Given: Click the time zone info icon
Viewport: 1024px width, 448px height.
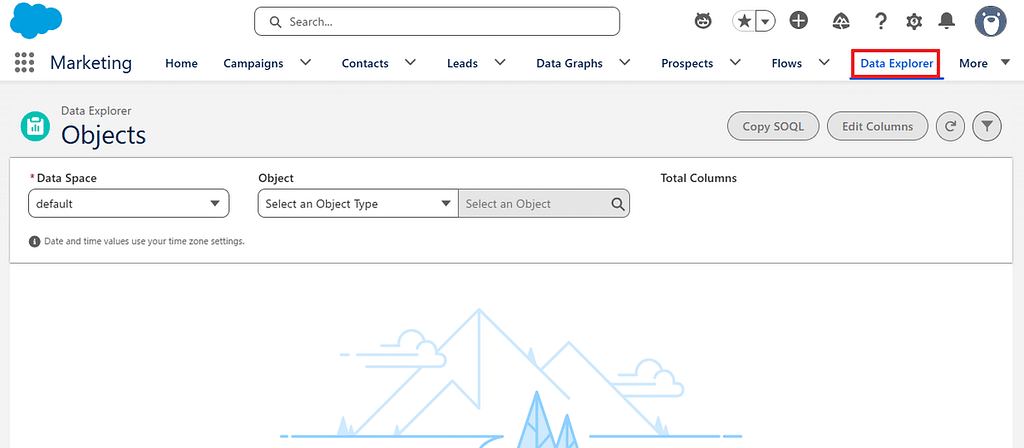Looking at the screenshot, I should tap(35, 242).
